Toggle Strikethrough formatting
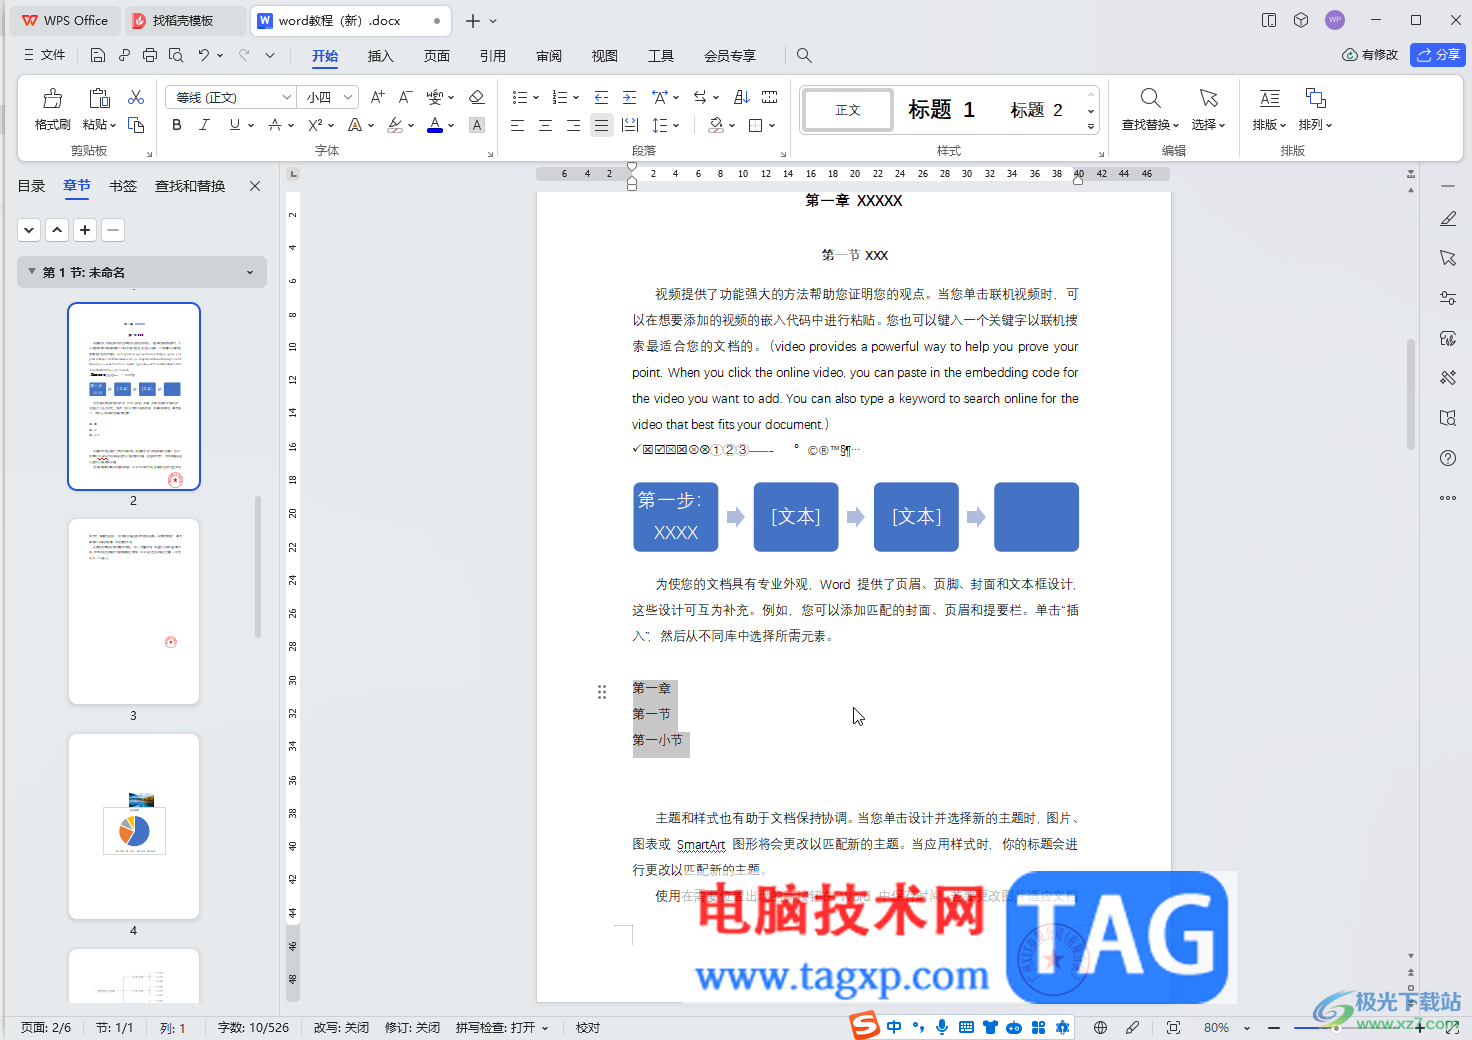 tap(275, 125)
